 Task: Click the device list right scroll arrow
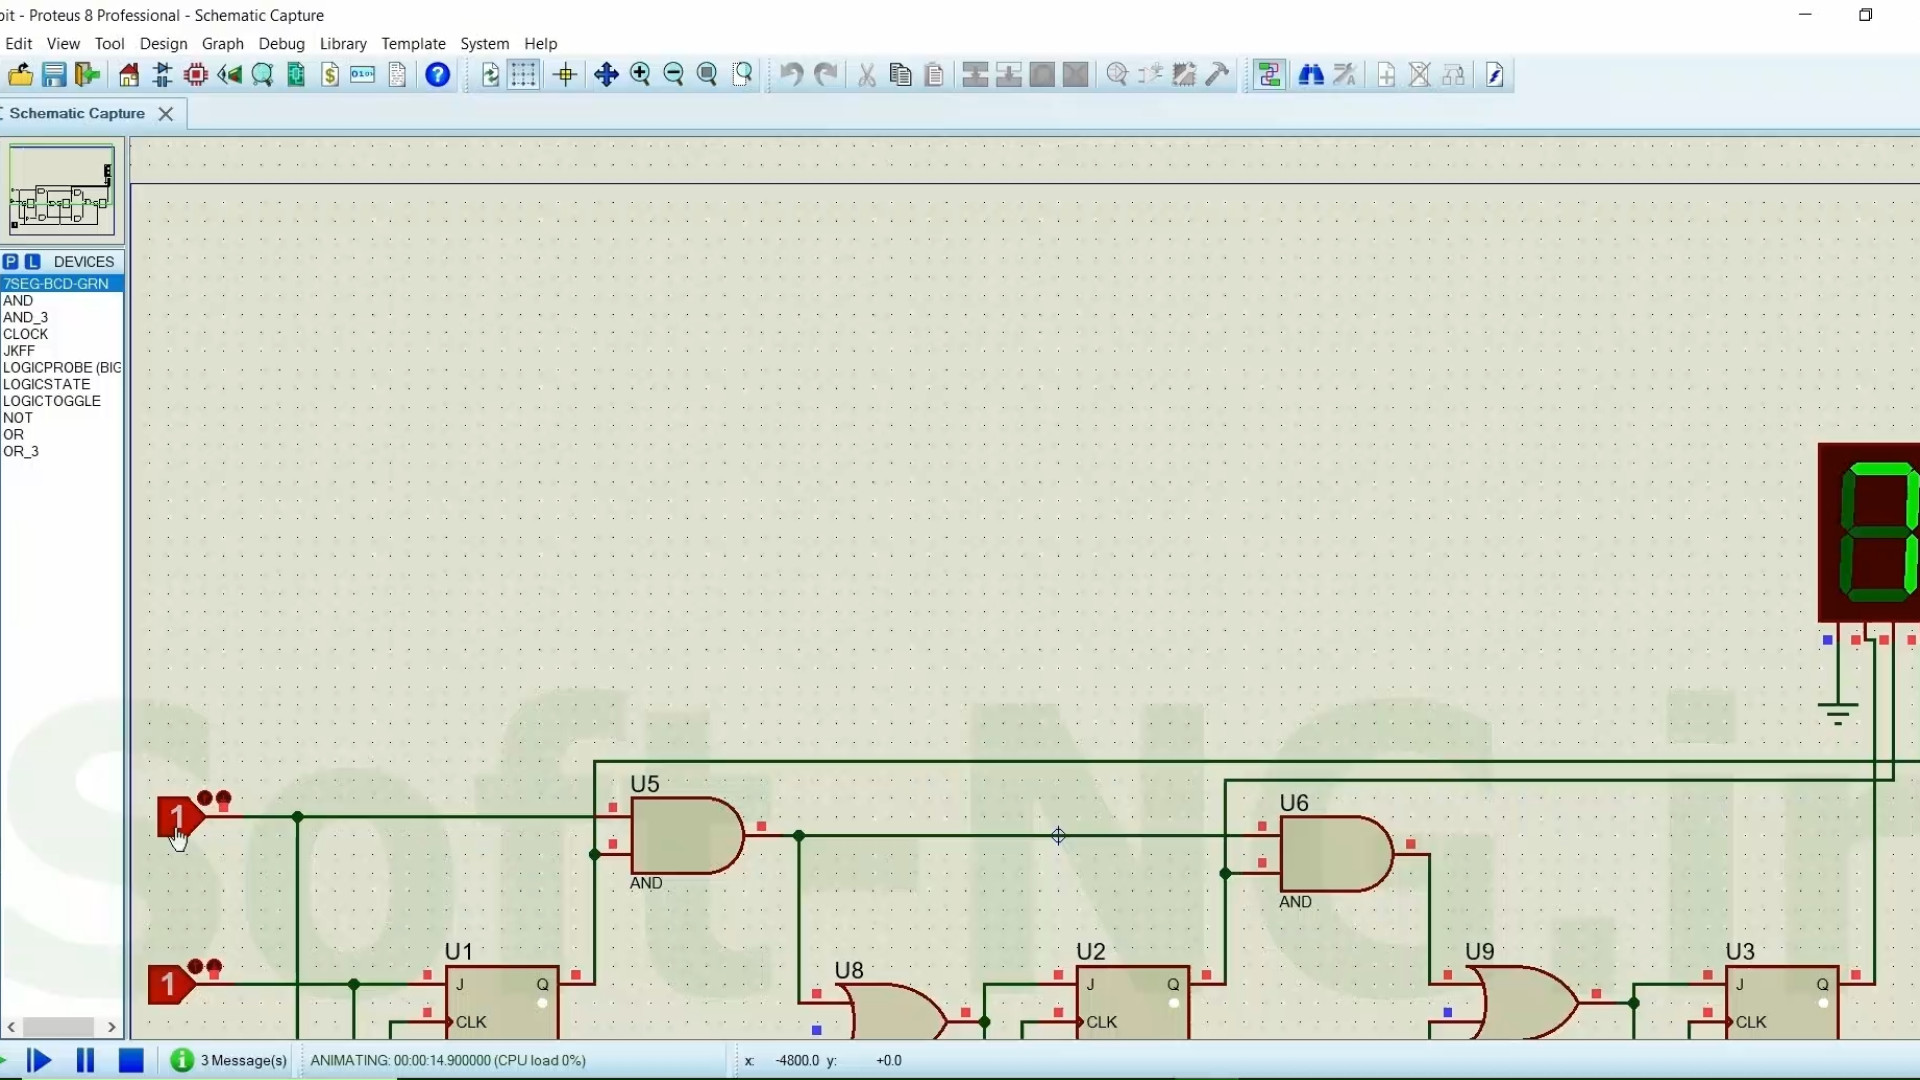(111, 1027)
